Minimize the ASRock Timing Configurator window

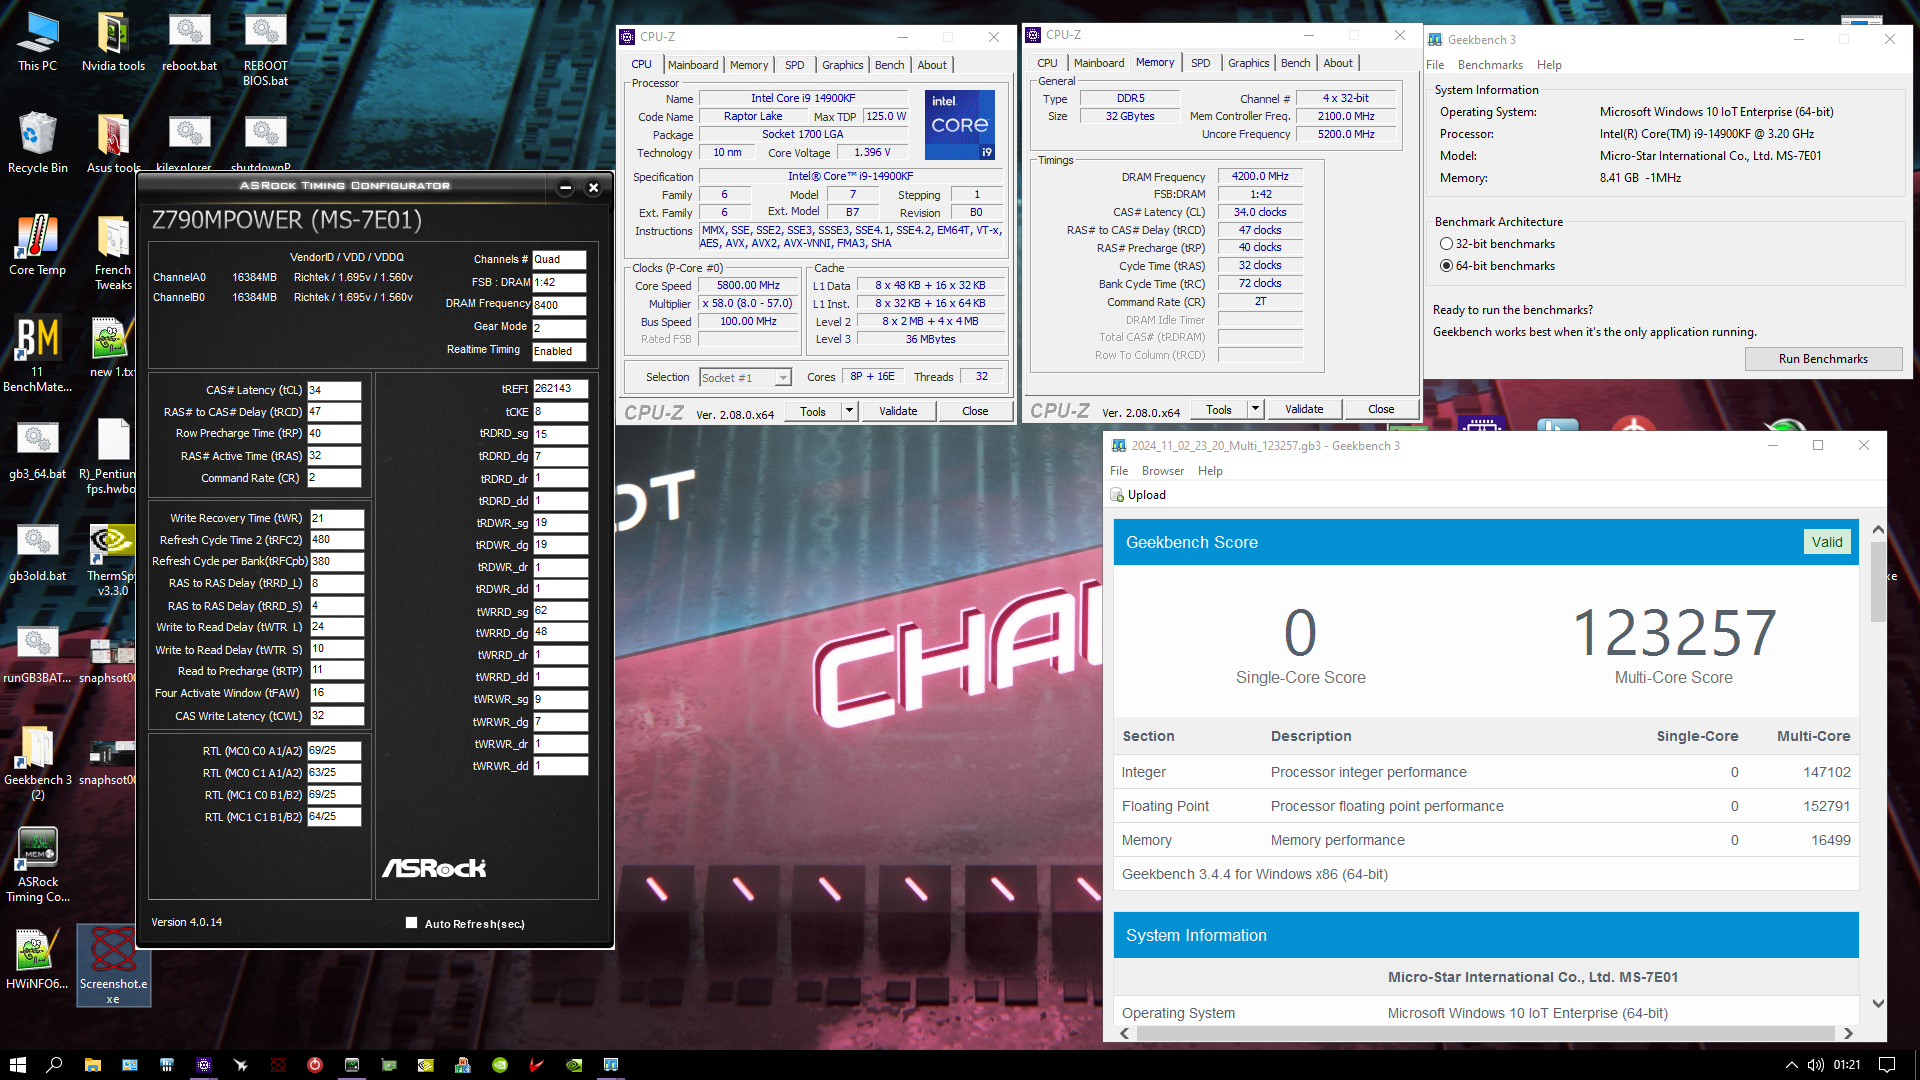tap(565, 187)
